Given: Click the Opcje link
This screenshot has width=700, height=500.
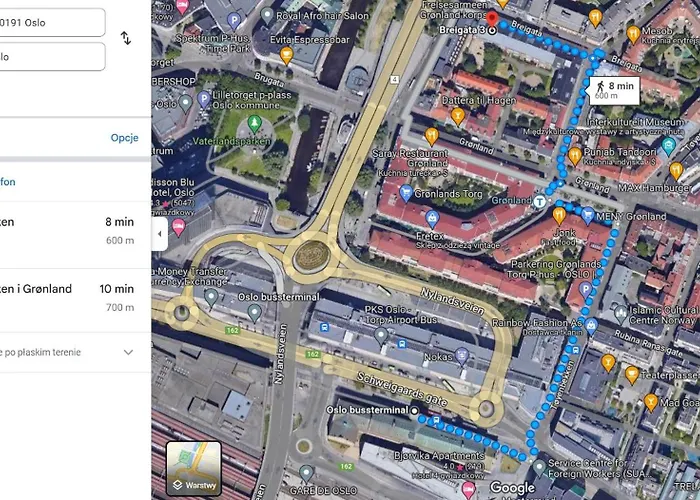Looking at the screenshot, I should tap(125, 138).
